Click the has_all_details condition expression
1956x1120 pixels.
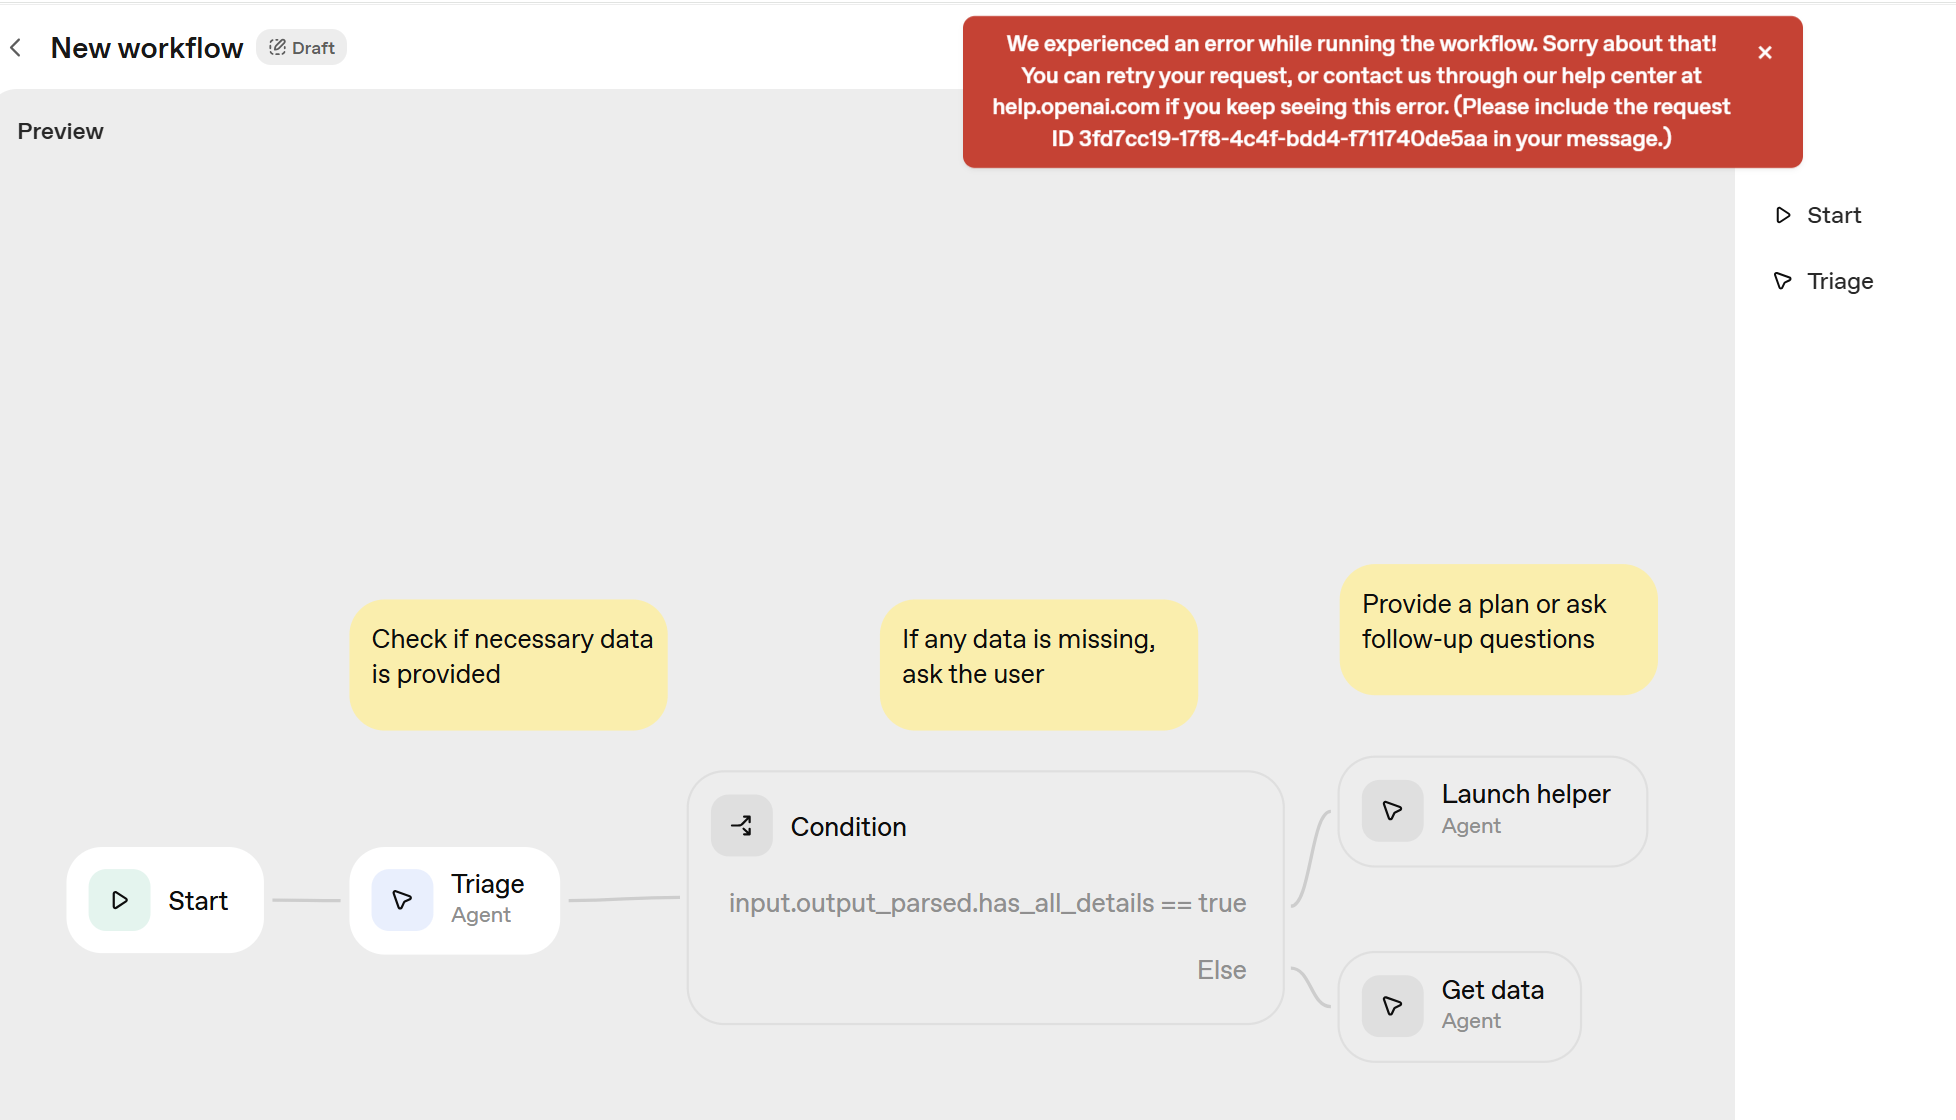987,903
